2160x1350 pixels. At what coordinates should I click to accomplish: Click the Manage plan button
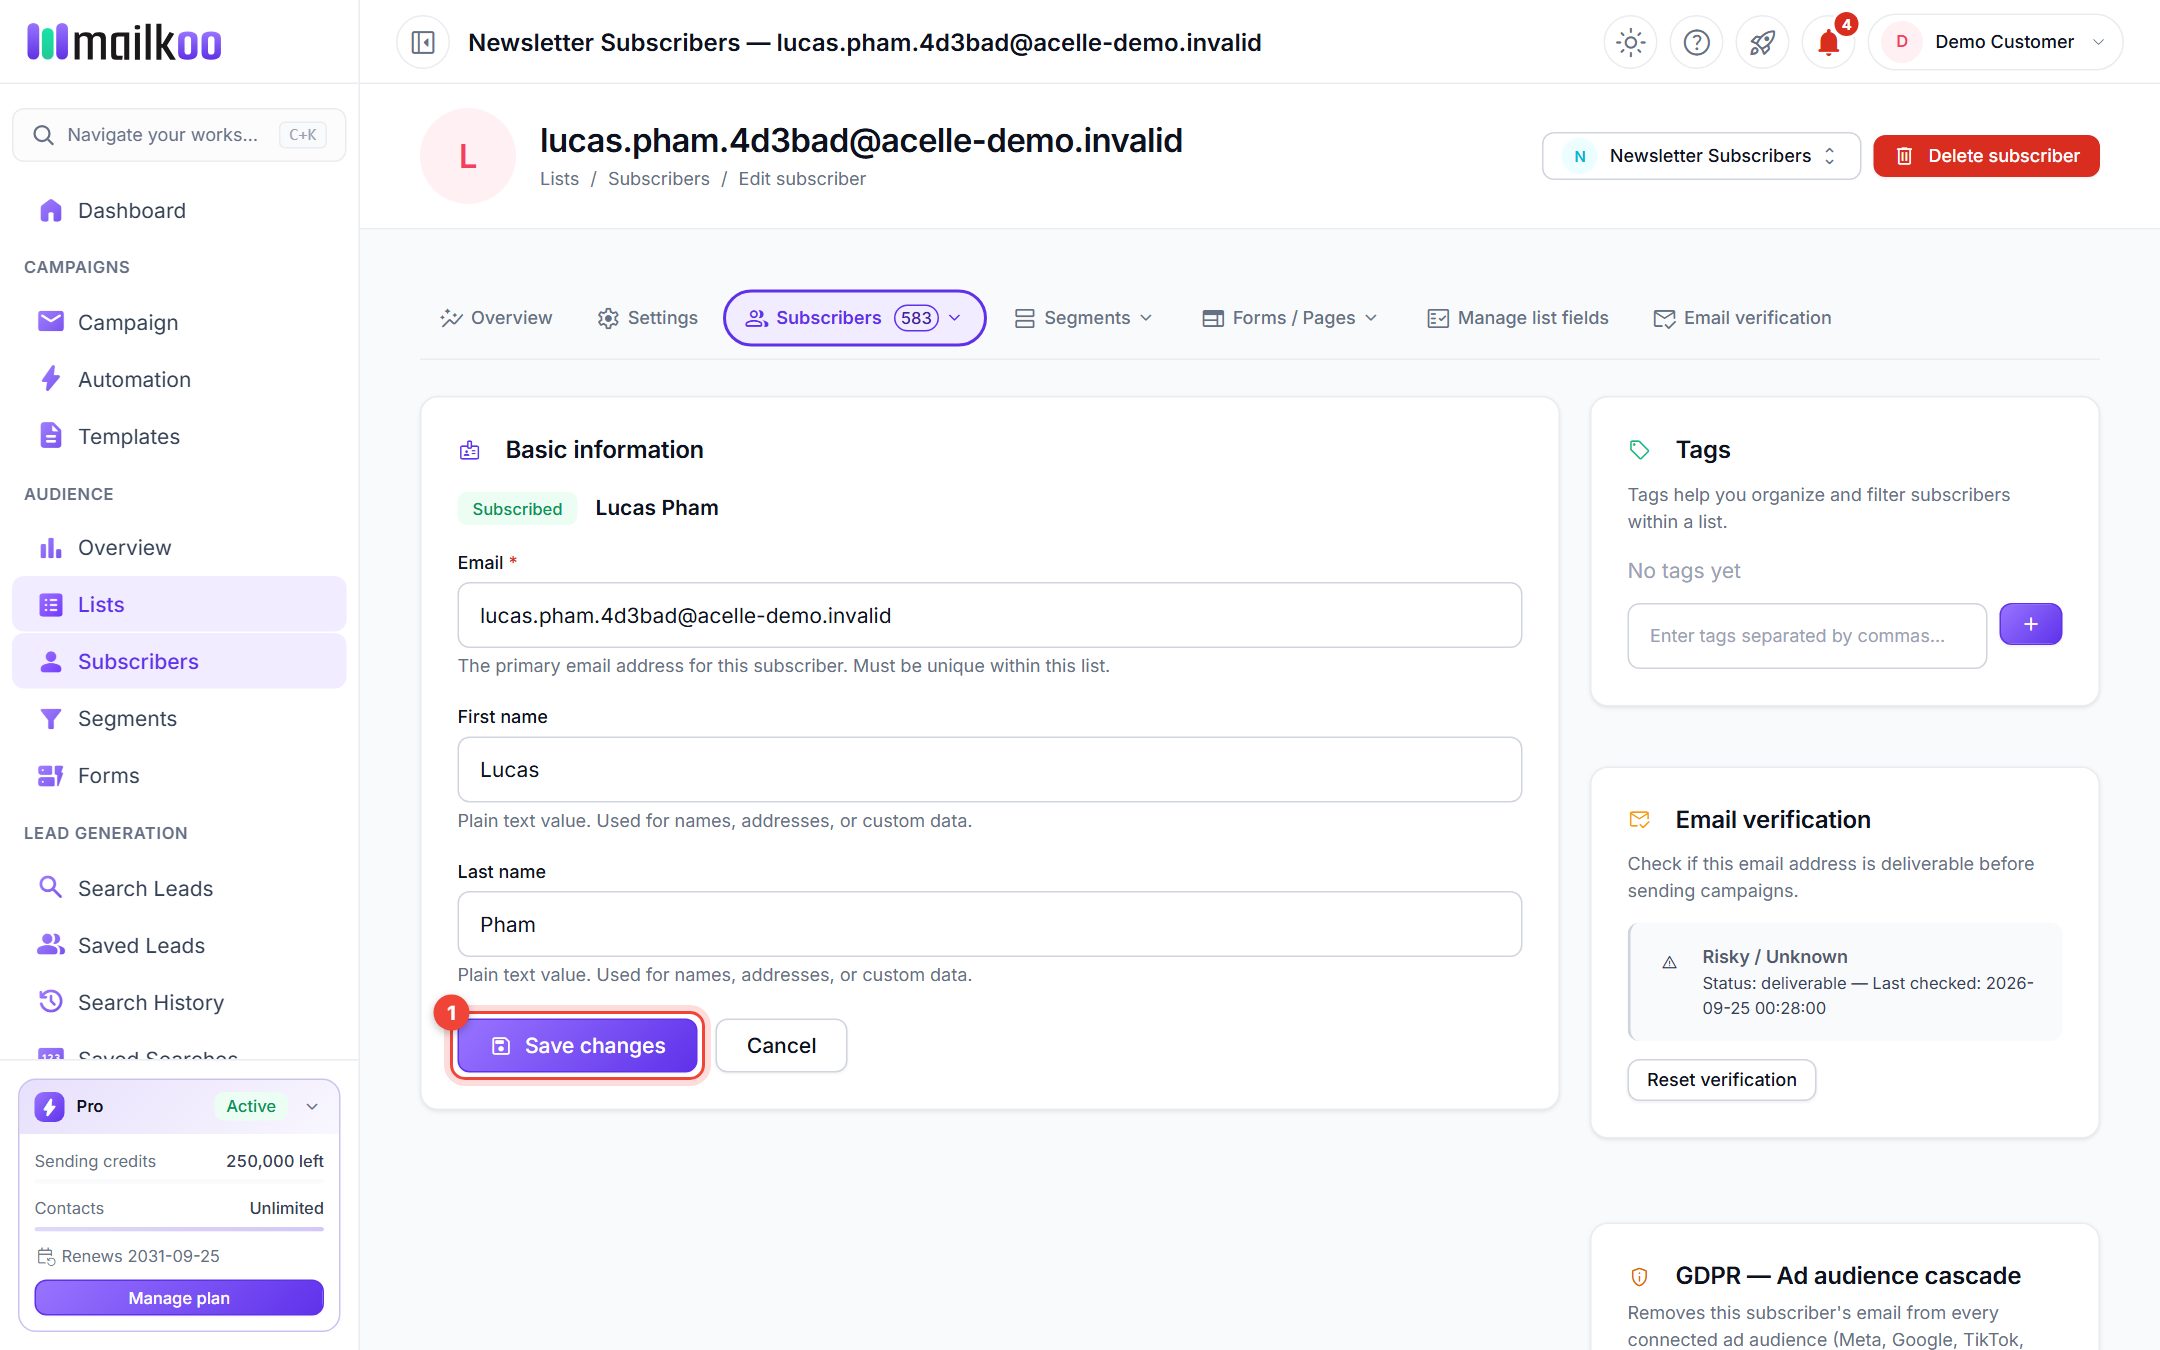click(x=179, y=1298)
